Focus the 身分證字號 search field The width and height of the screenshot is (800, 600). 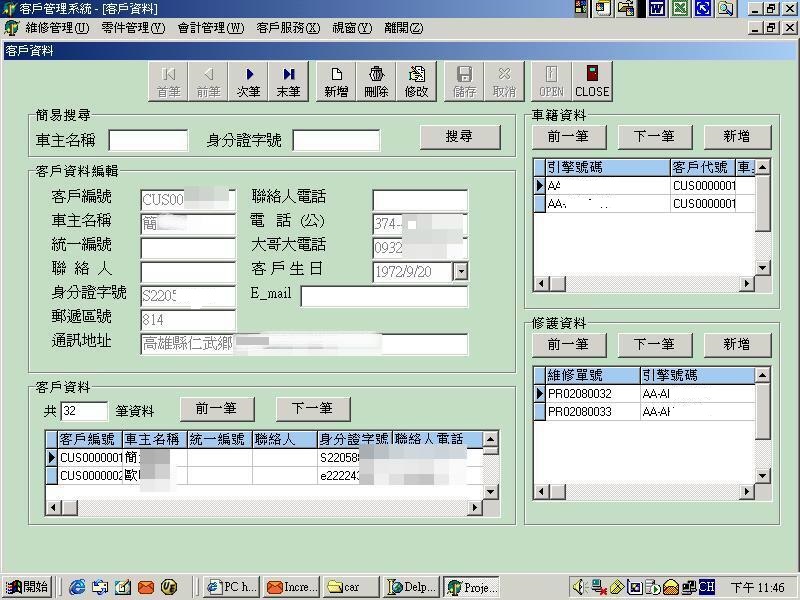(336, 140)
